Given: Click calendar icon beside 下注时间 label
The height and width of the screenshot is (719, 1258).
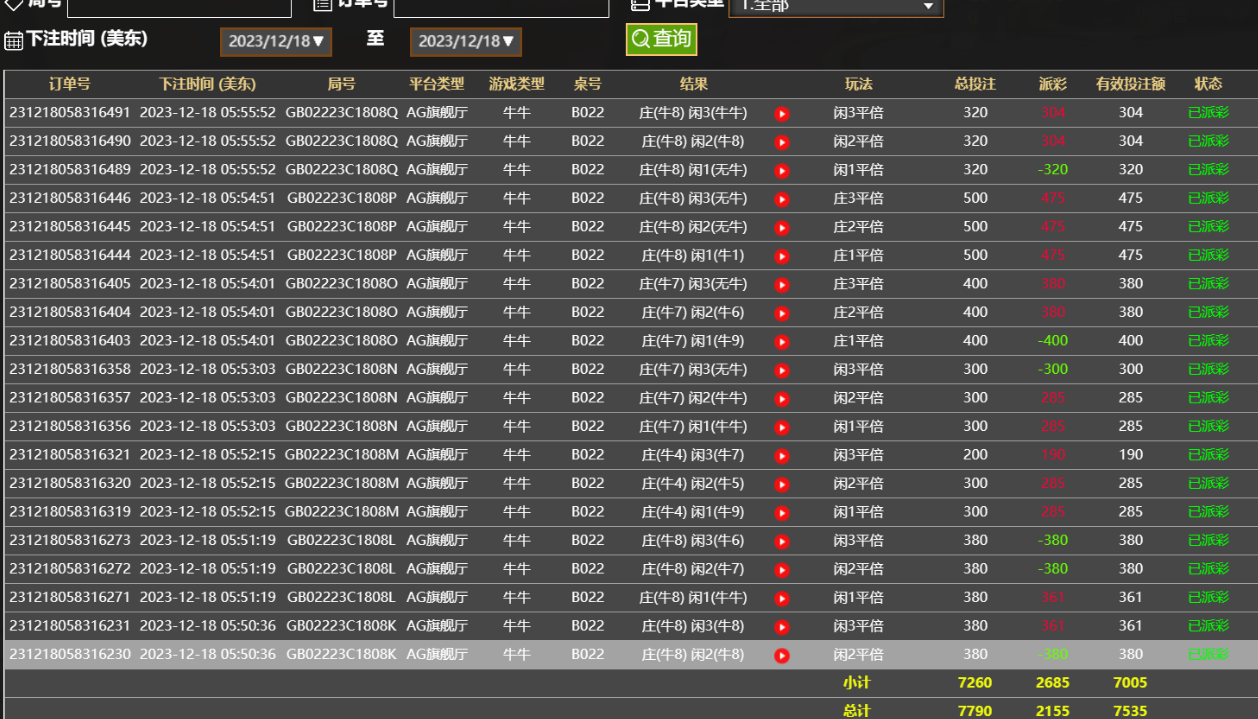Looking at the screenshot, I should [14, 40].
